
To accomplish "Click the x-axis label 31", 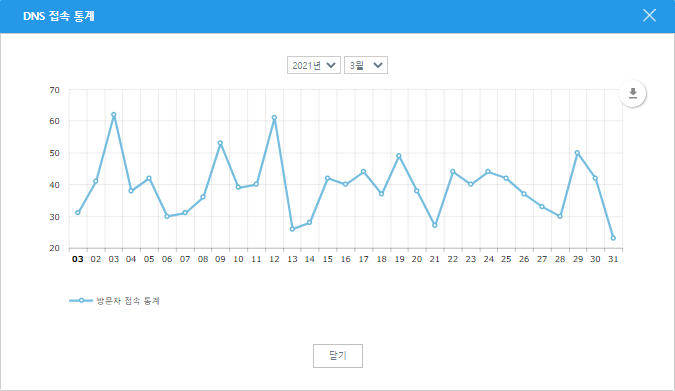I will tap(613, 259).
